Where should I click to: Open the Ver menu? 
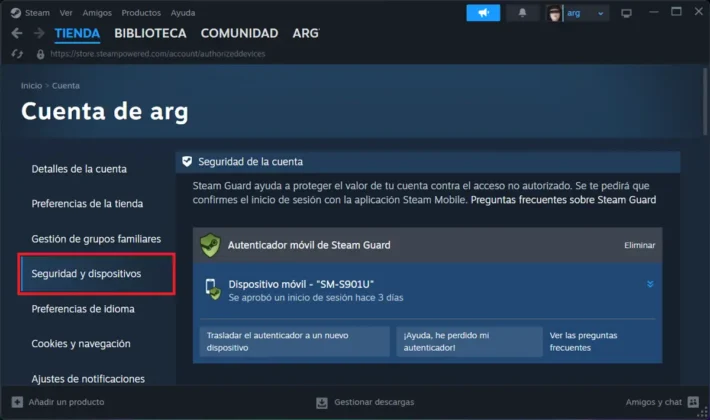[x=66, y=13]
